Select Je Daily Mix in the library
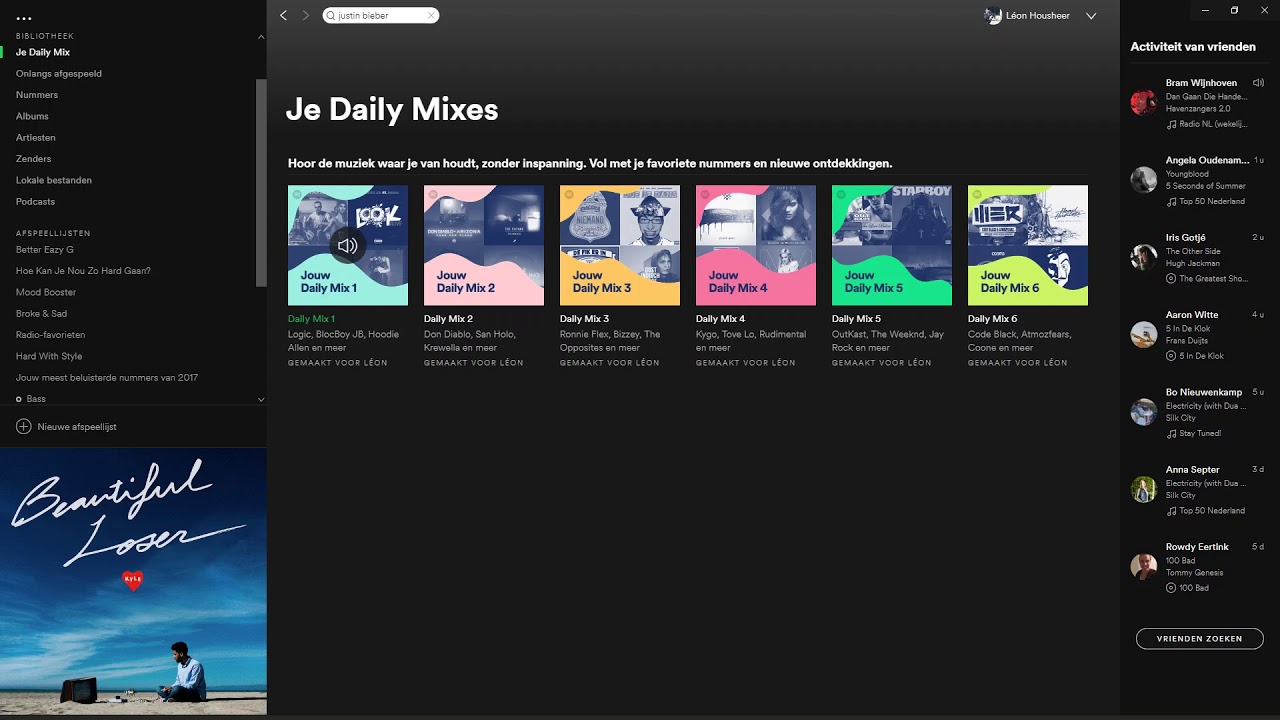 43,52
